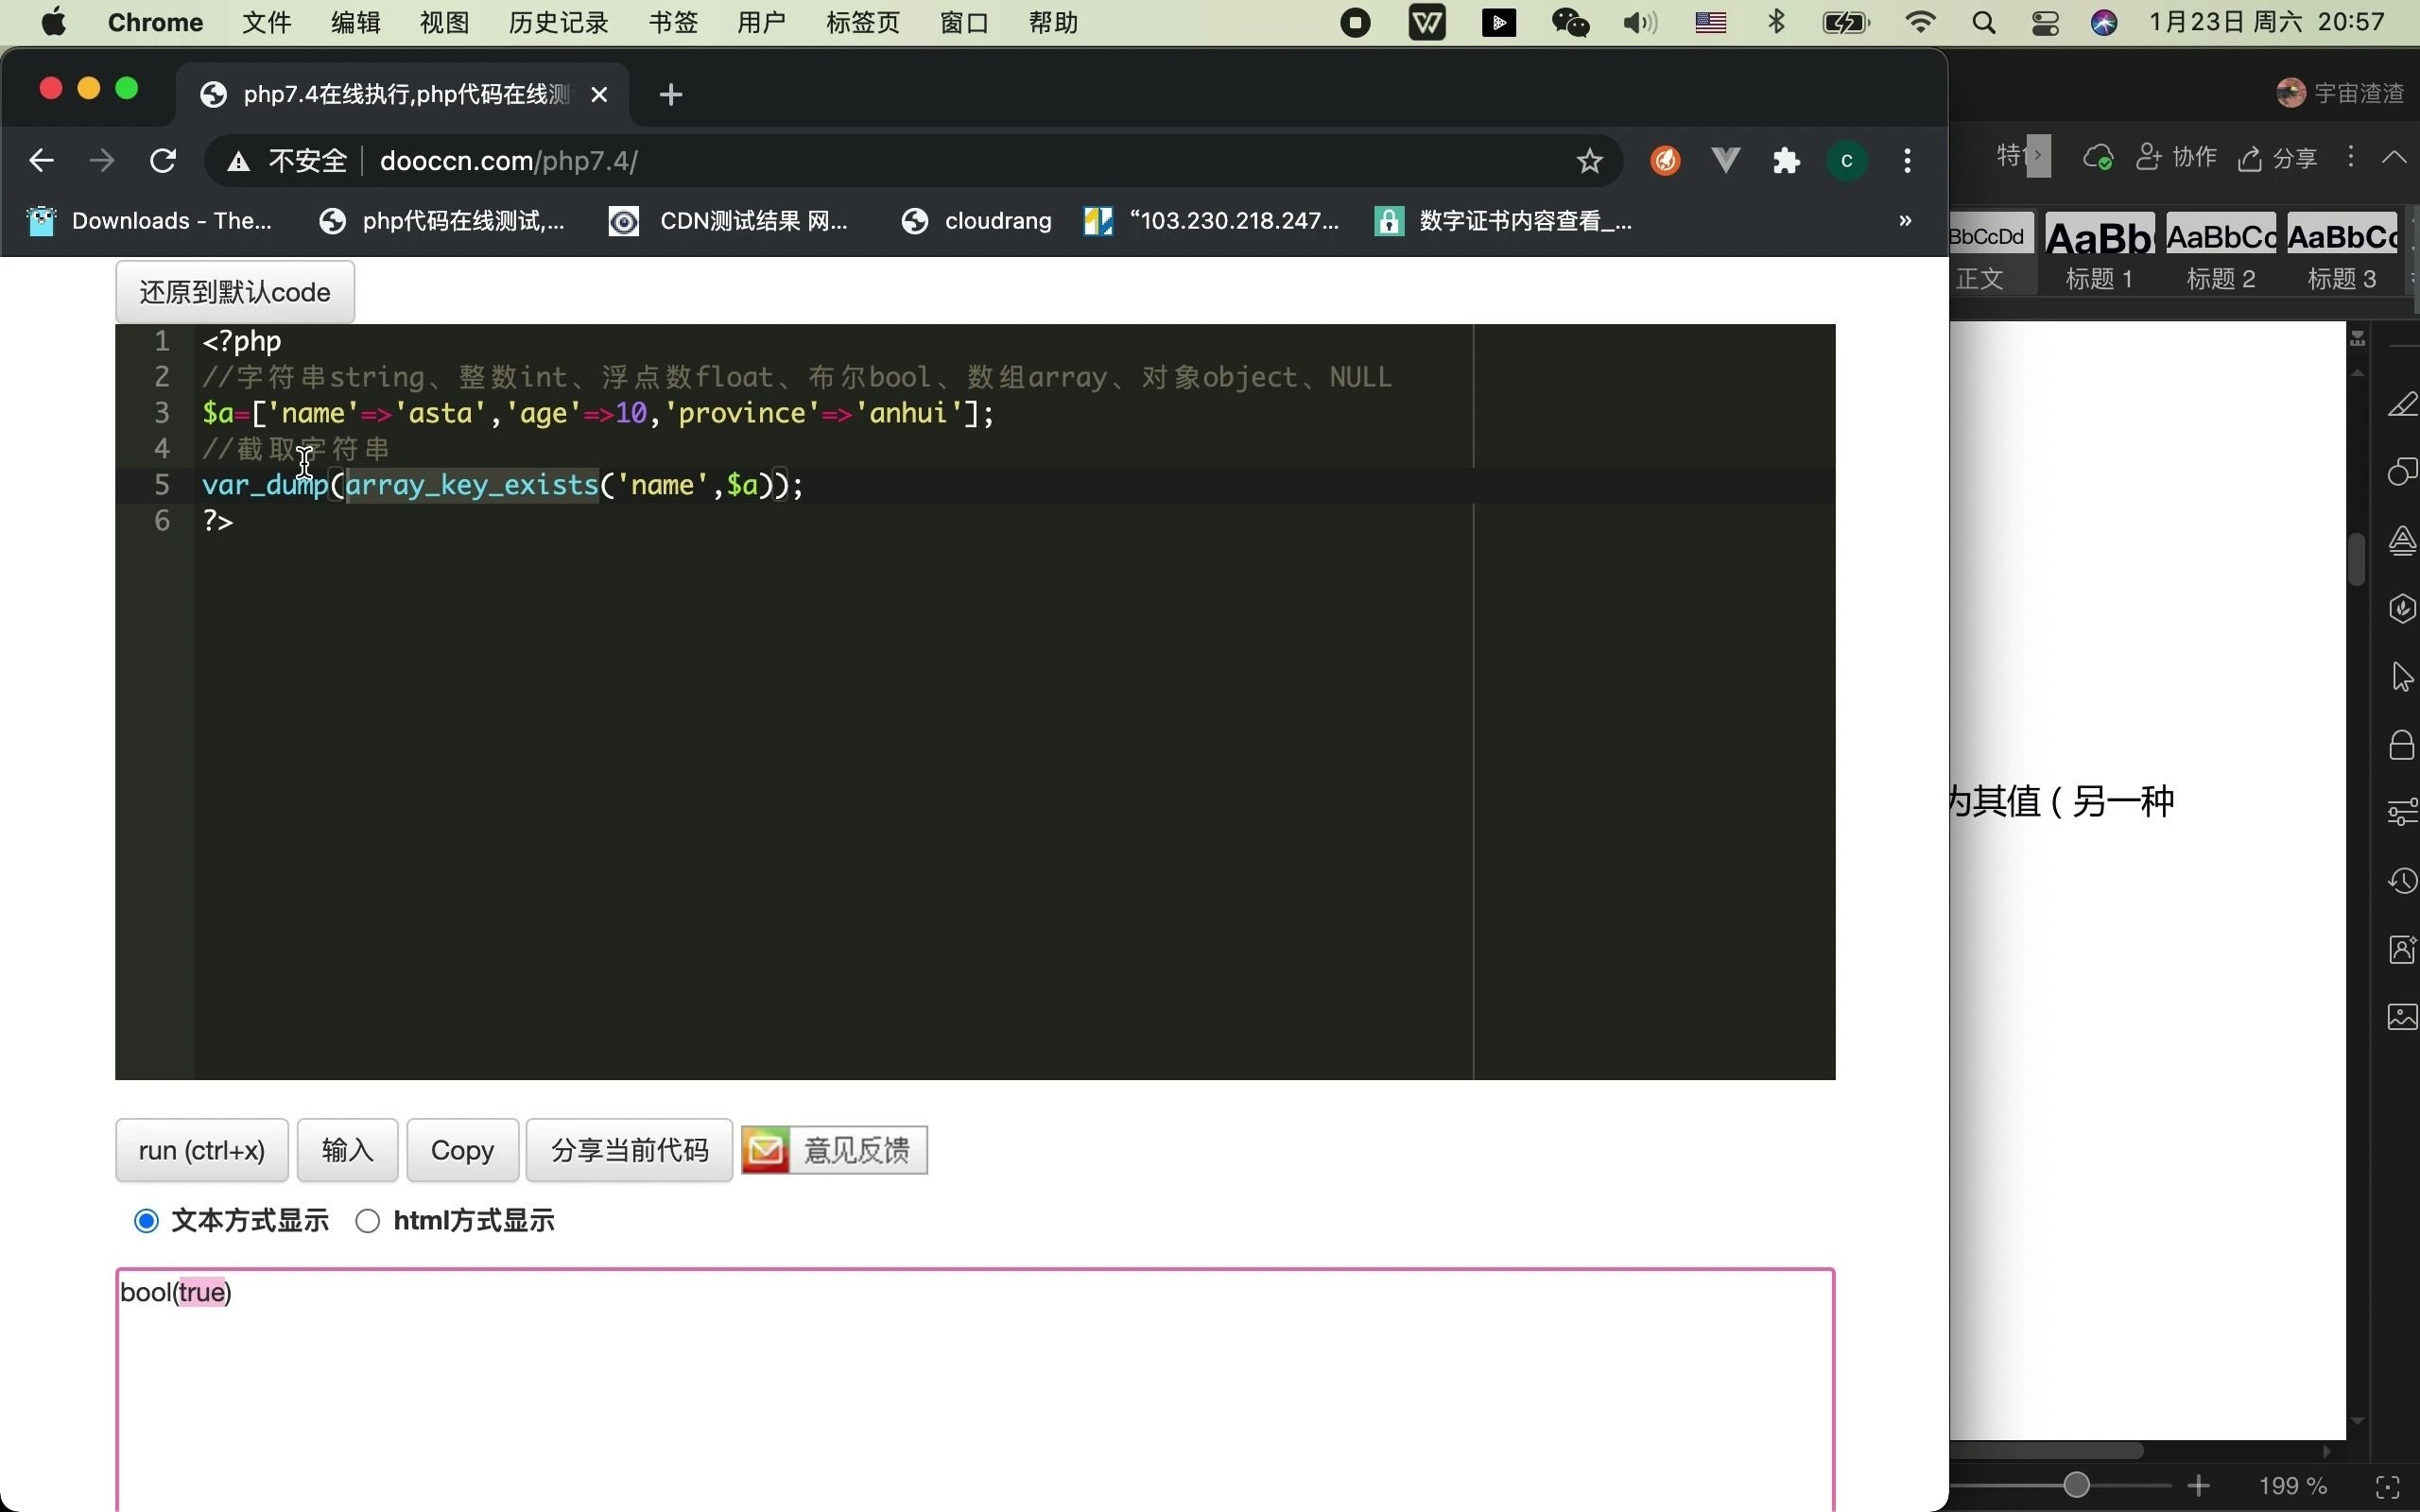Toggle 输入 input mode

point(347,1150)
